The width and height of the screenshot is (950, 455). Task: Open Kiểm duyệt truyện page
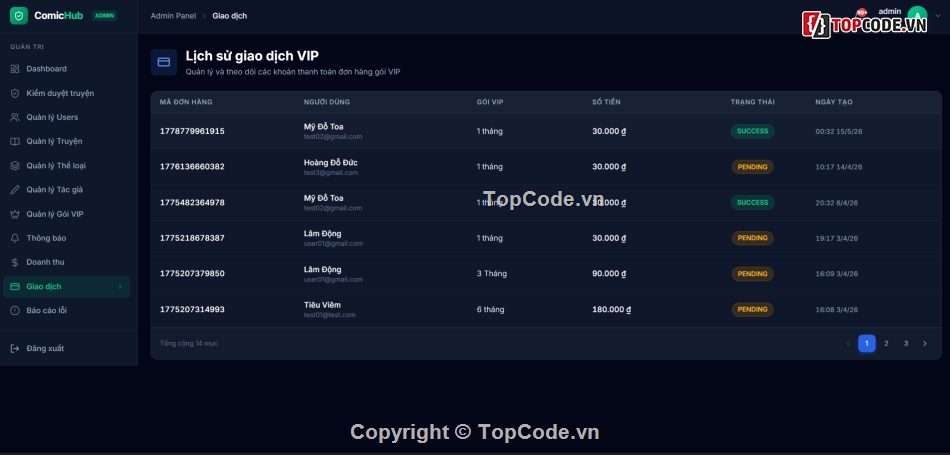67,93
